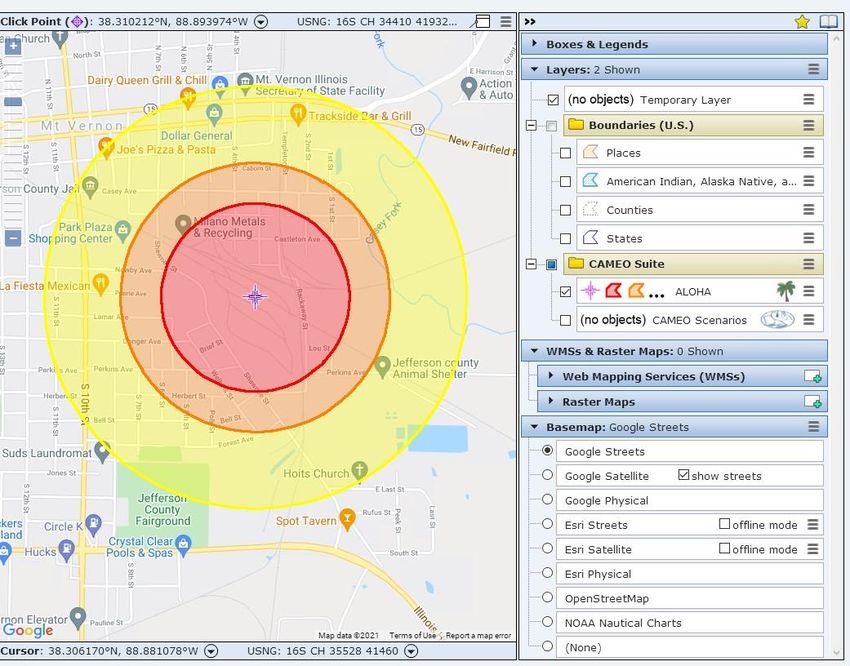Viewport: 850px width, 666px height.
Task: Click the Jefferson County Animal Shelter marker
Action: pos(383,366)
